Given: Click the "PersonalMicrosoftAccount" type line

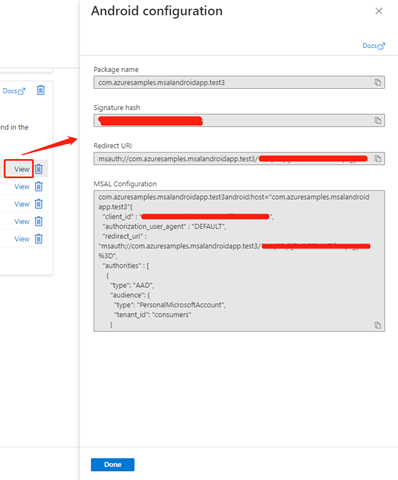Looking at the screenshot, I should coord(170,305).
